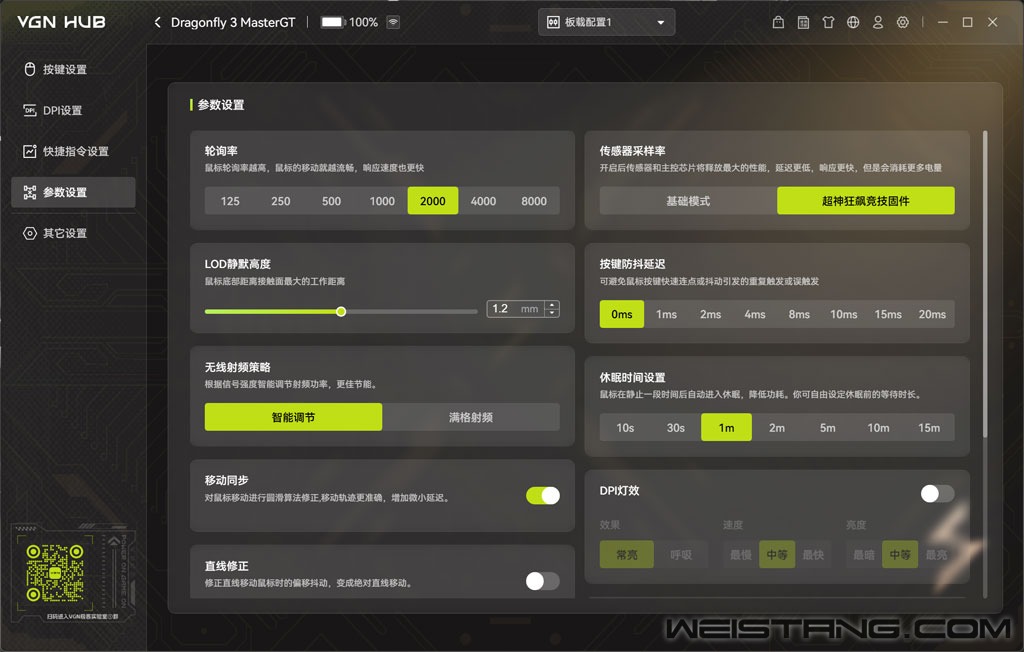The image size is (1024, 652).
Task: Set debounce delay to 0ms
Action: (622, 314)
